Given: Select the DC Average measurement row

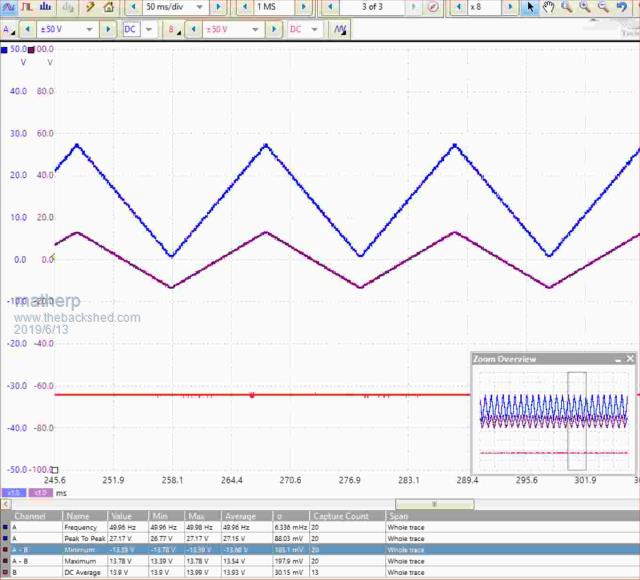Looking at the screenshot, I should (320, 573).
